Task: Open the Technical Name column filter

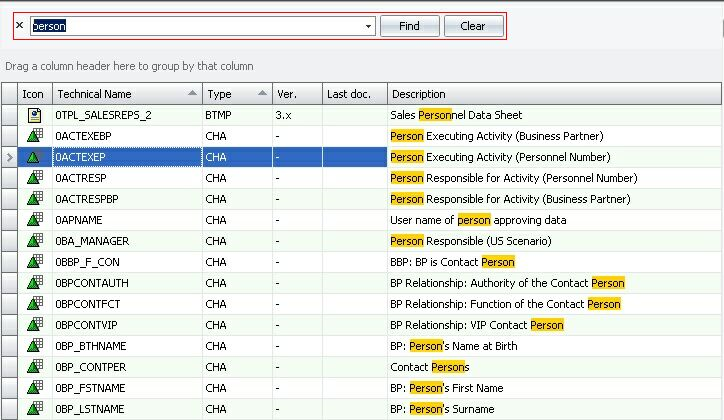Action: [192, 93]
